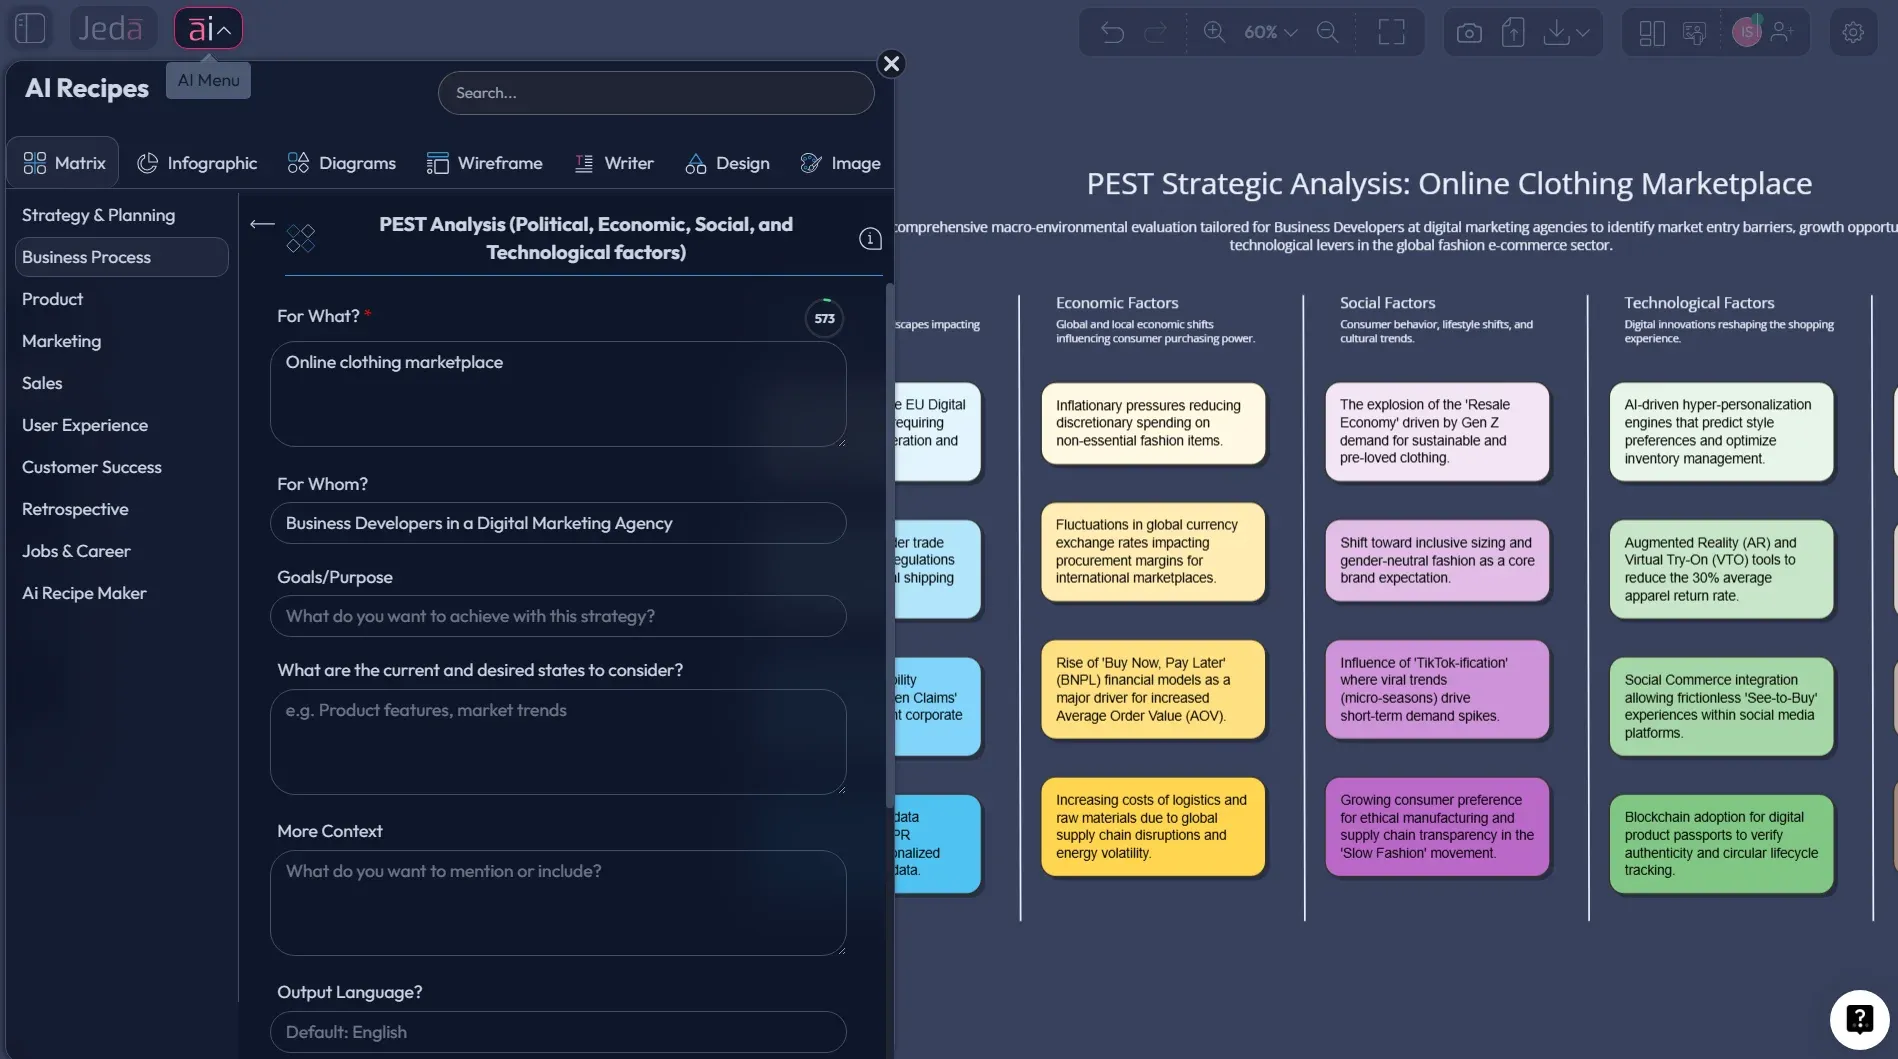
Task: Open info for PEST Analysis recipe
Action: click(870, 239)
